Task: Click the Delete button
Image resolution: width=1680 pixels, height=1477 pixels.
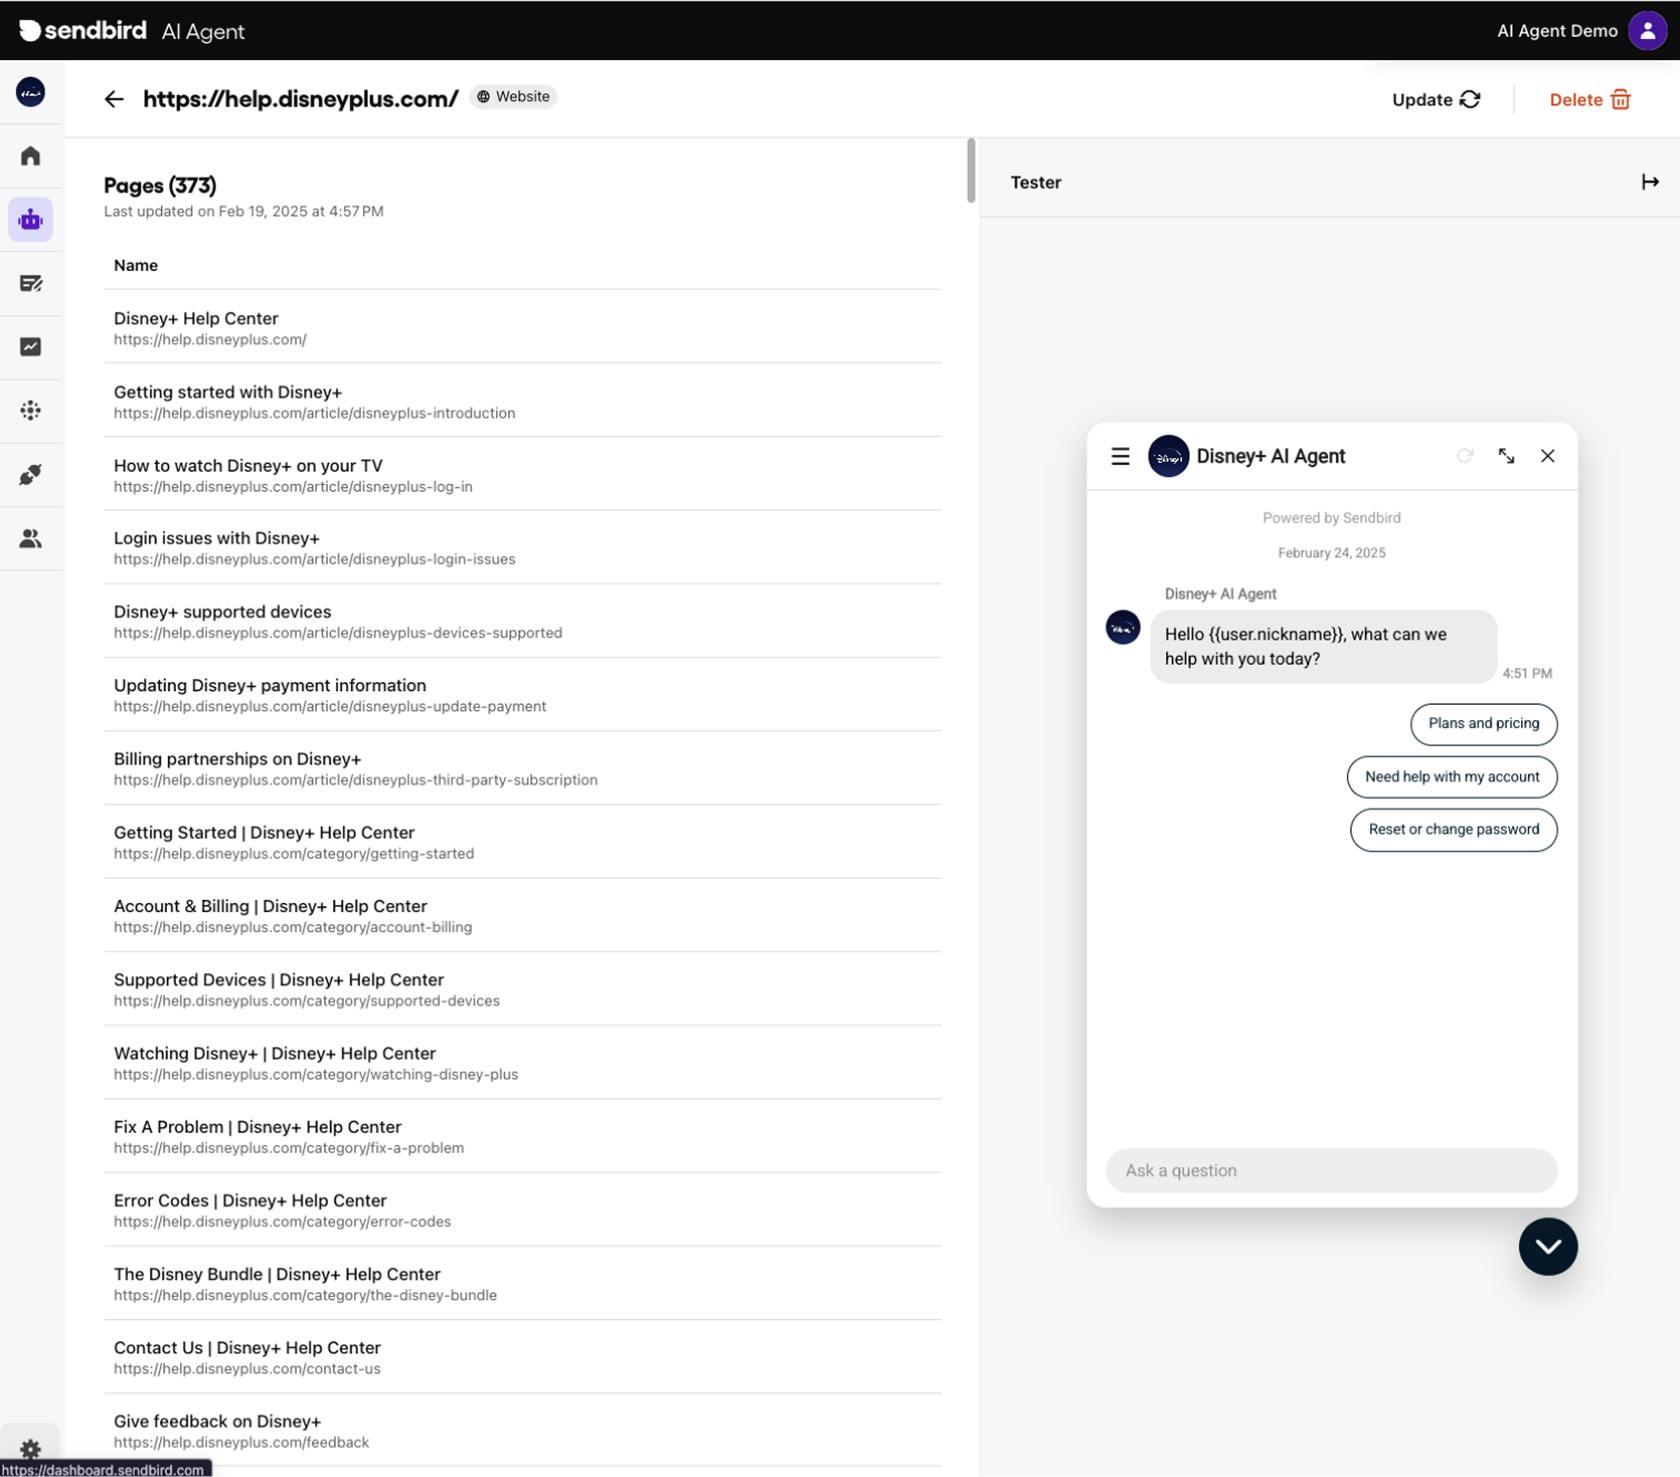Action: point(1589,100)
